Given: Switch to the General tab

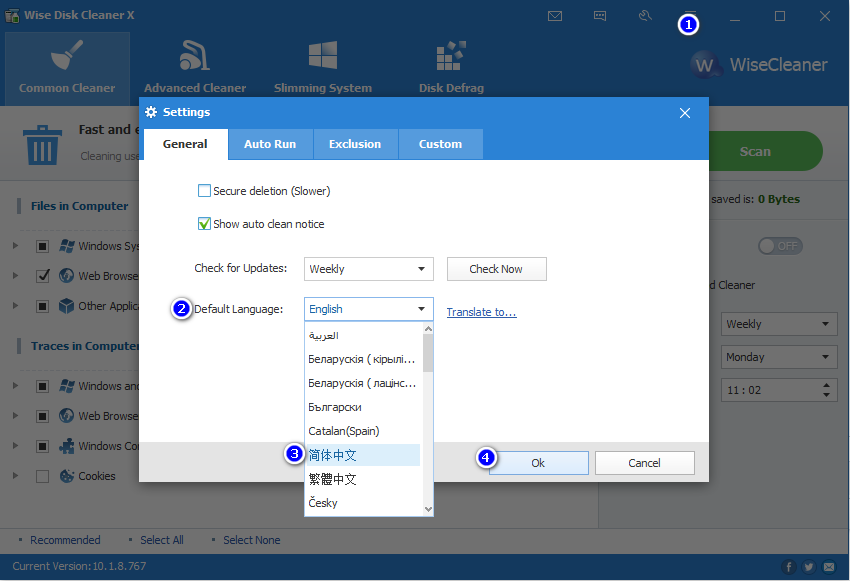Looking at the screenshot, I should click(x=185, y=144).
